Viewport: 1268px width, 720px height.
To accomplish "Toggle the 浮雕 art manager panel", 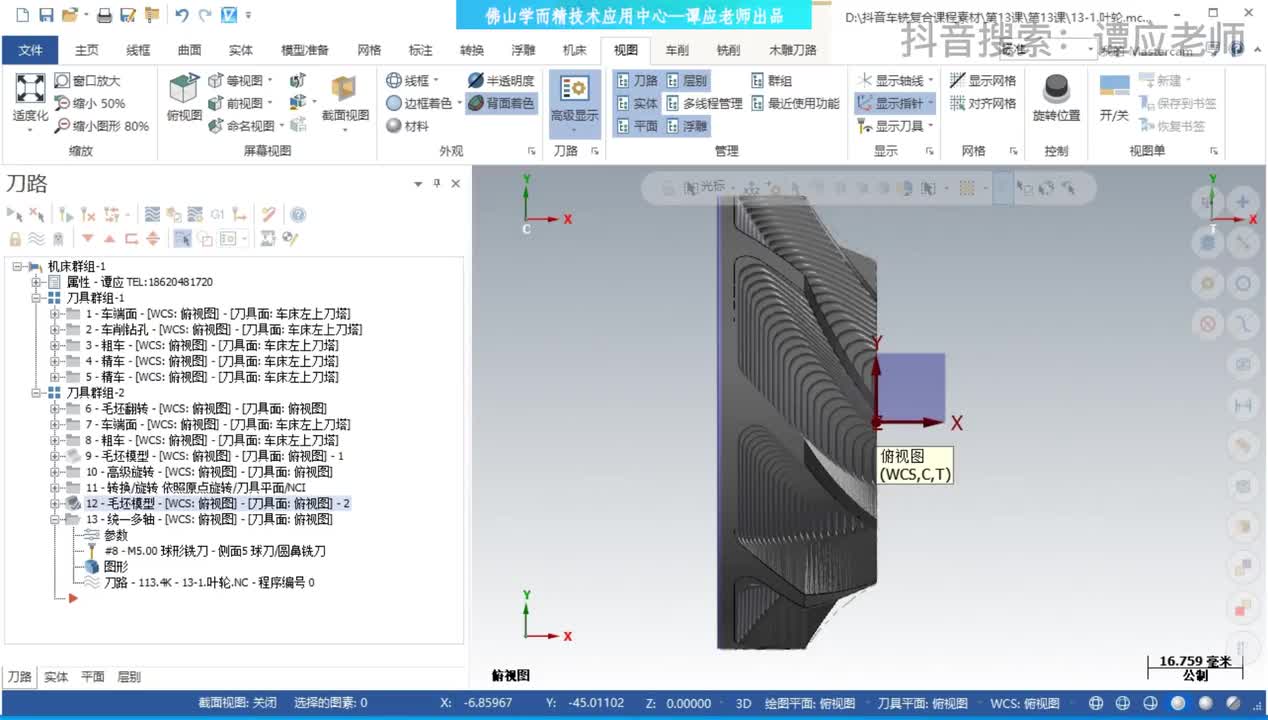I will (686, 126).
